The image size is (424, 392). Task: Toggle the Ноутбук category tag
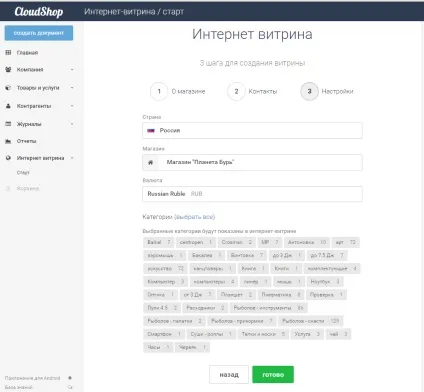325,282
